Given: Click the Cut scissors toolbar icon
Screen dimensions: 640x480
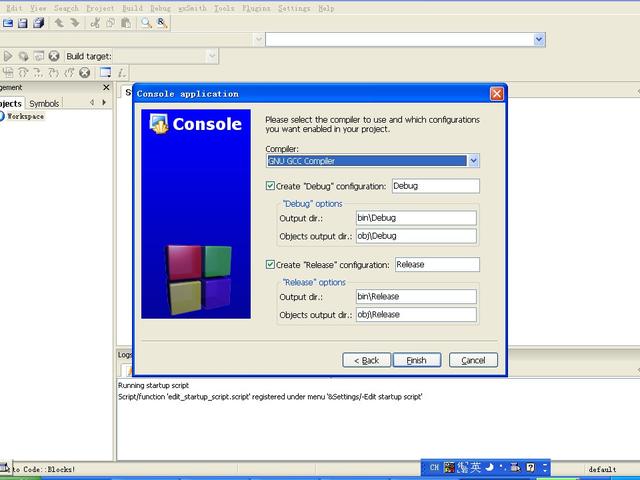Looking at the screenshot, I should [95, 23].
